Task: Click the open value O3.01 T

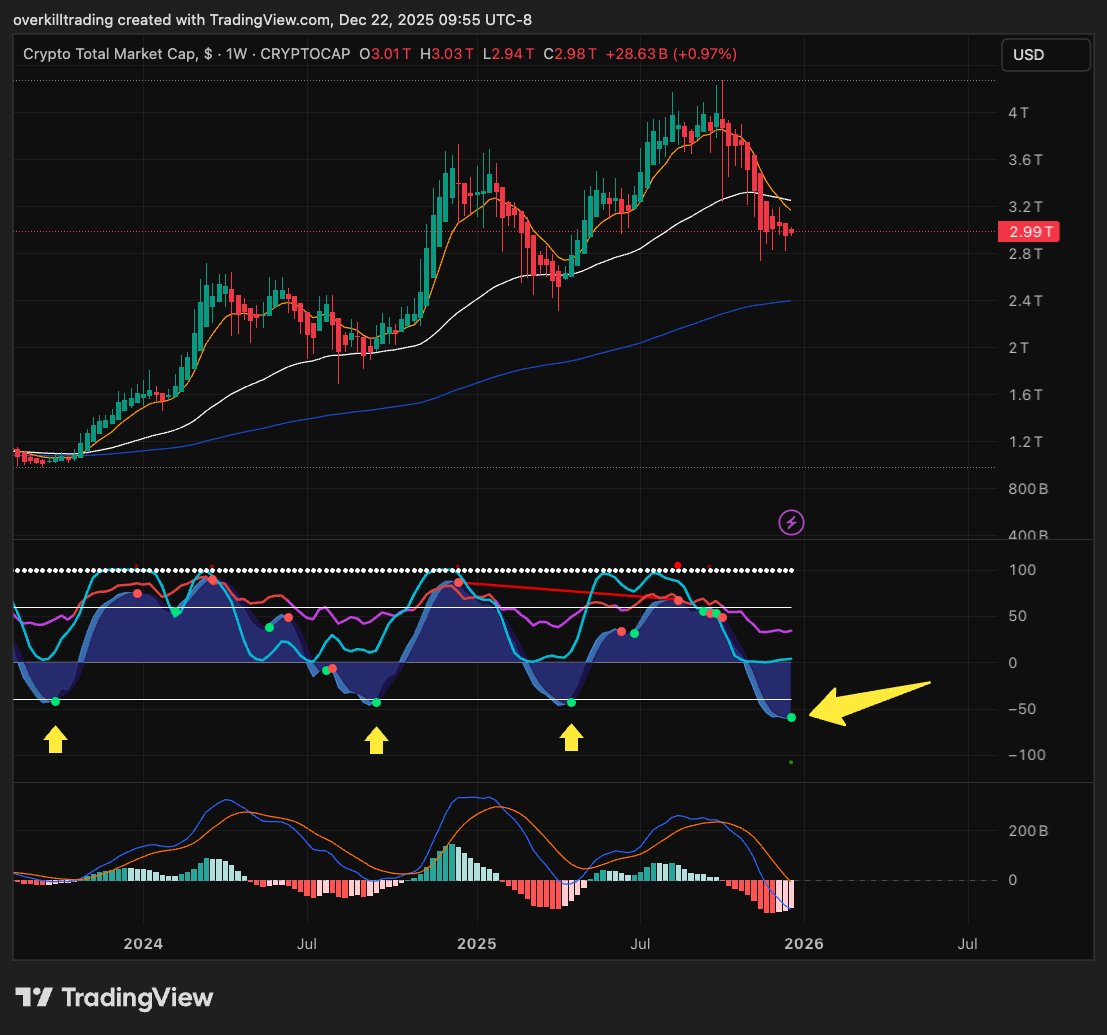Action: coord(385,54)
